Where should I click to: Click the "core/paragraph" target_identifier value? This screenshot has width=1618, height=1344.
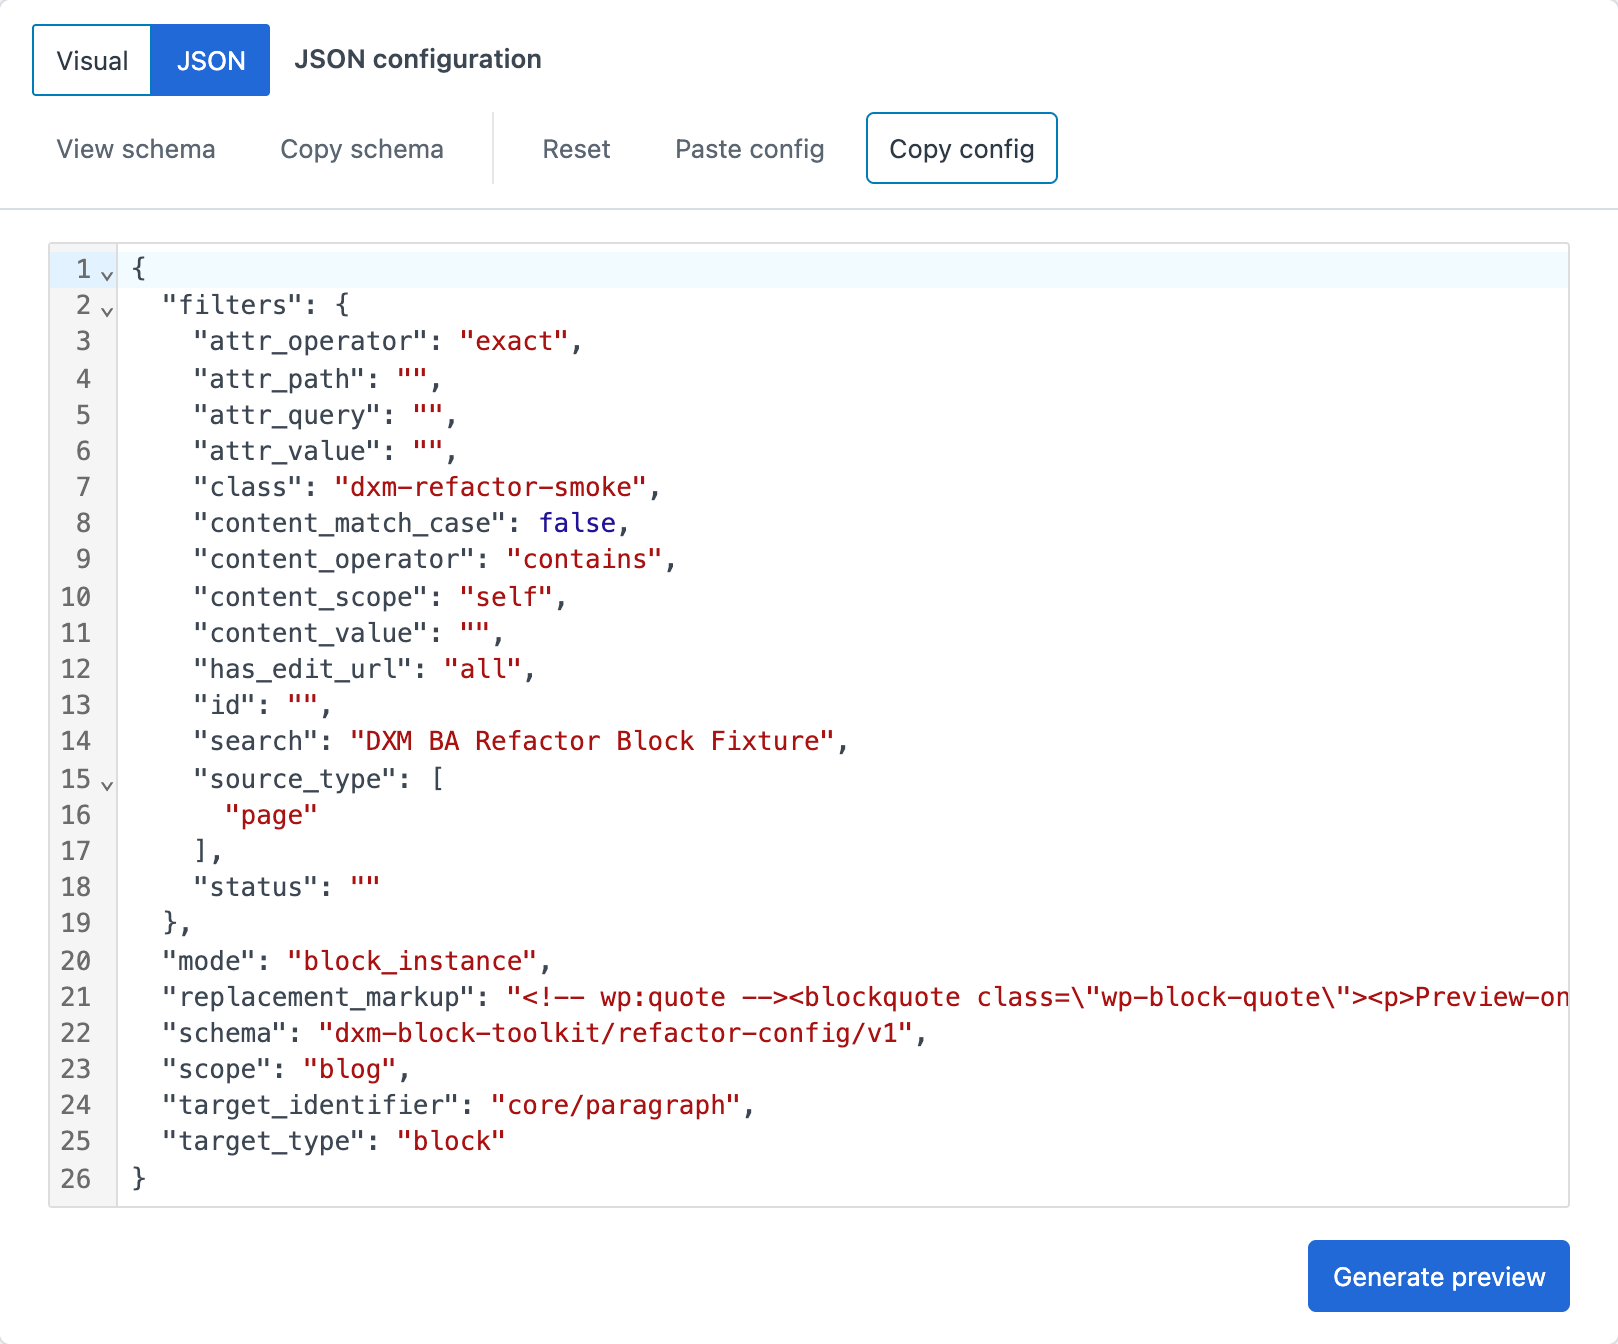pos(616,1105)
